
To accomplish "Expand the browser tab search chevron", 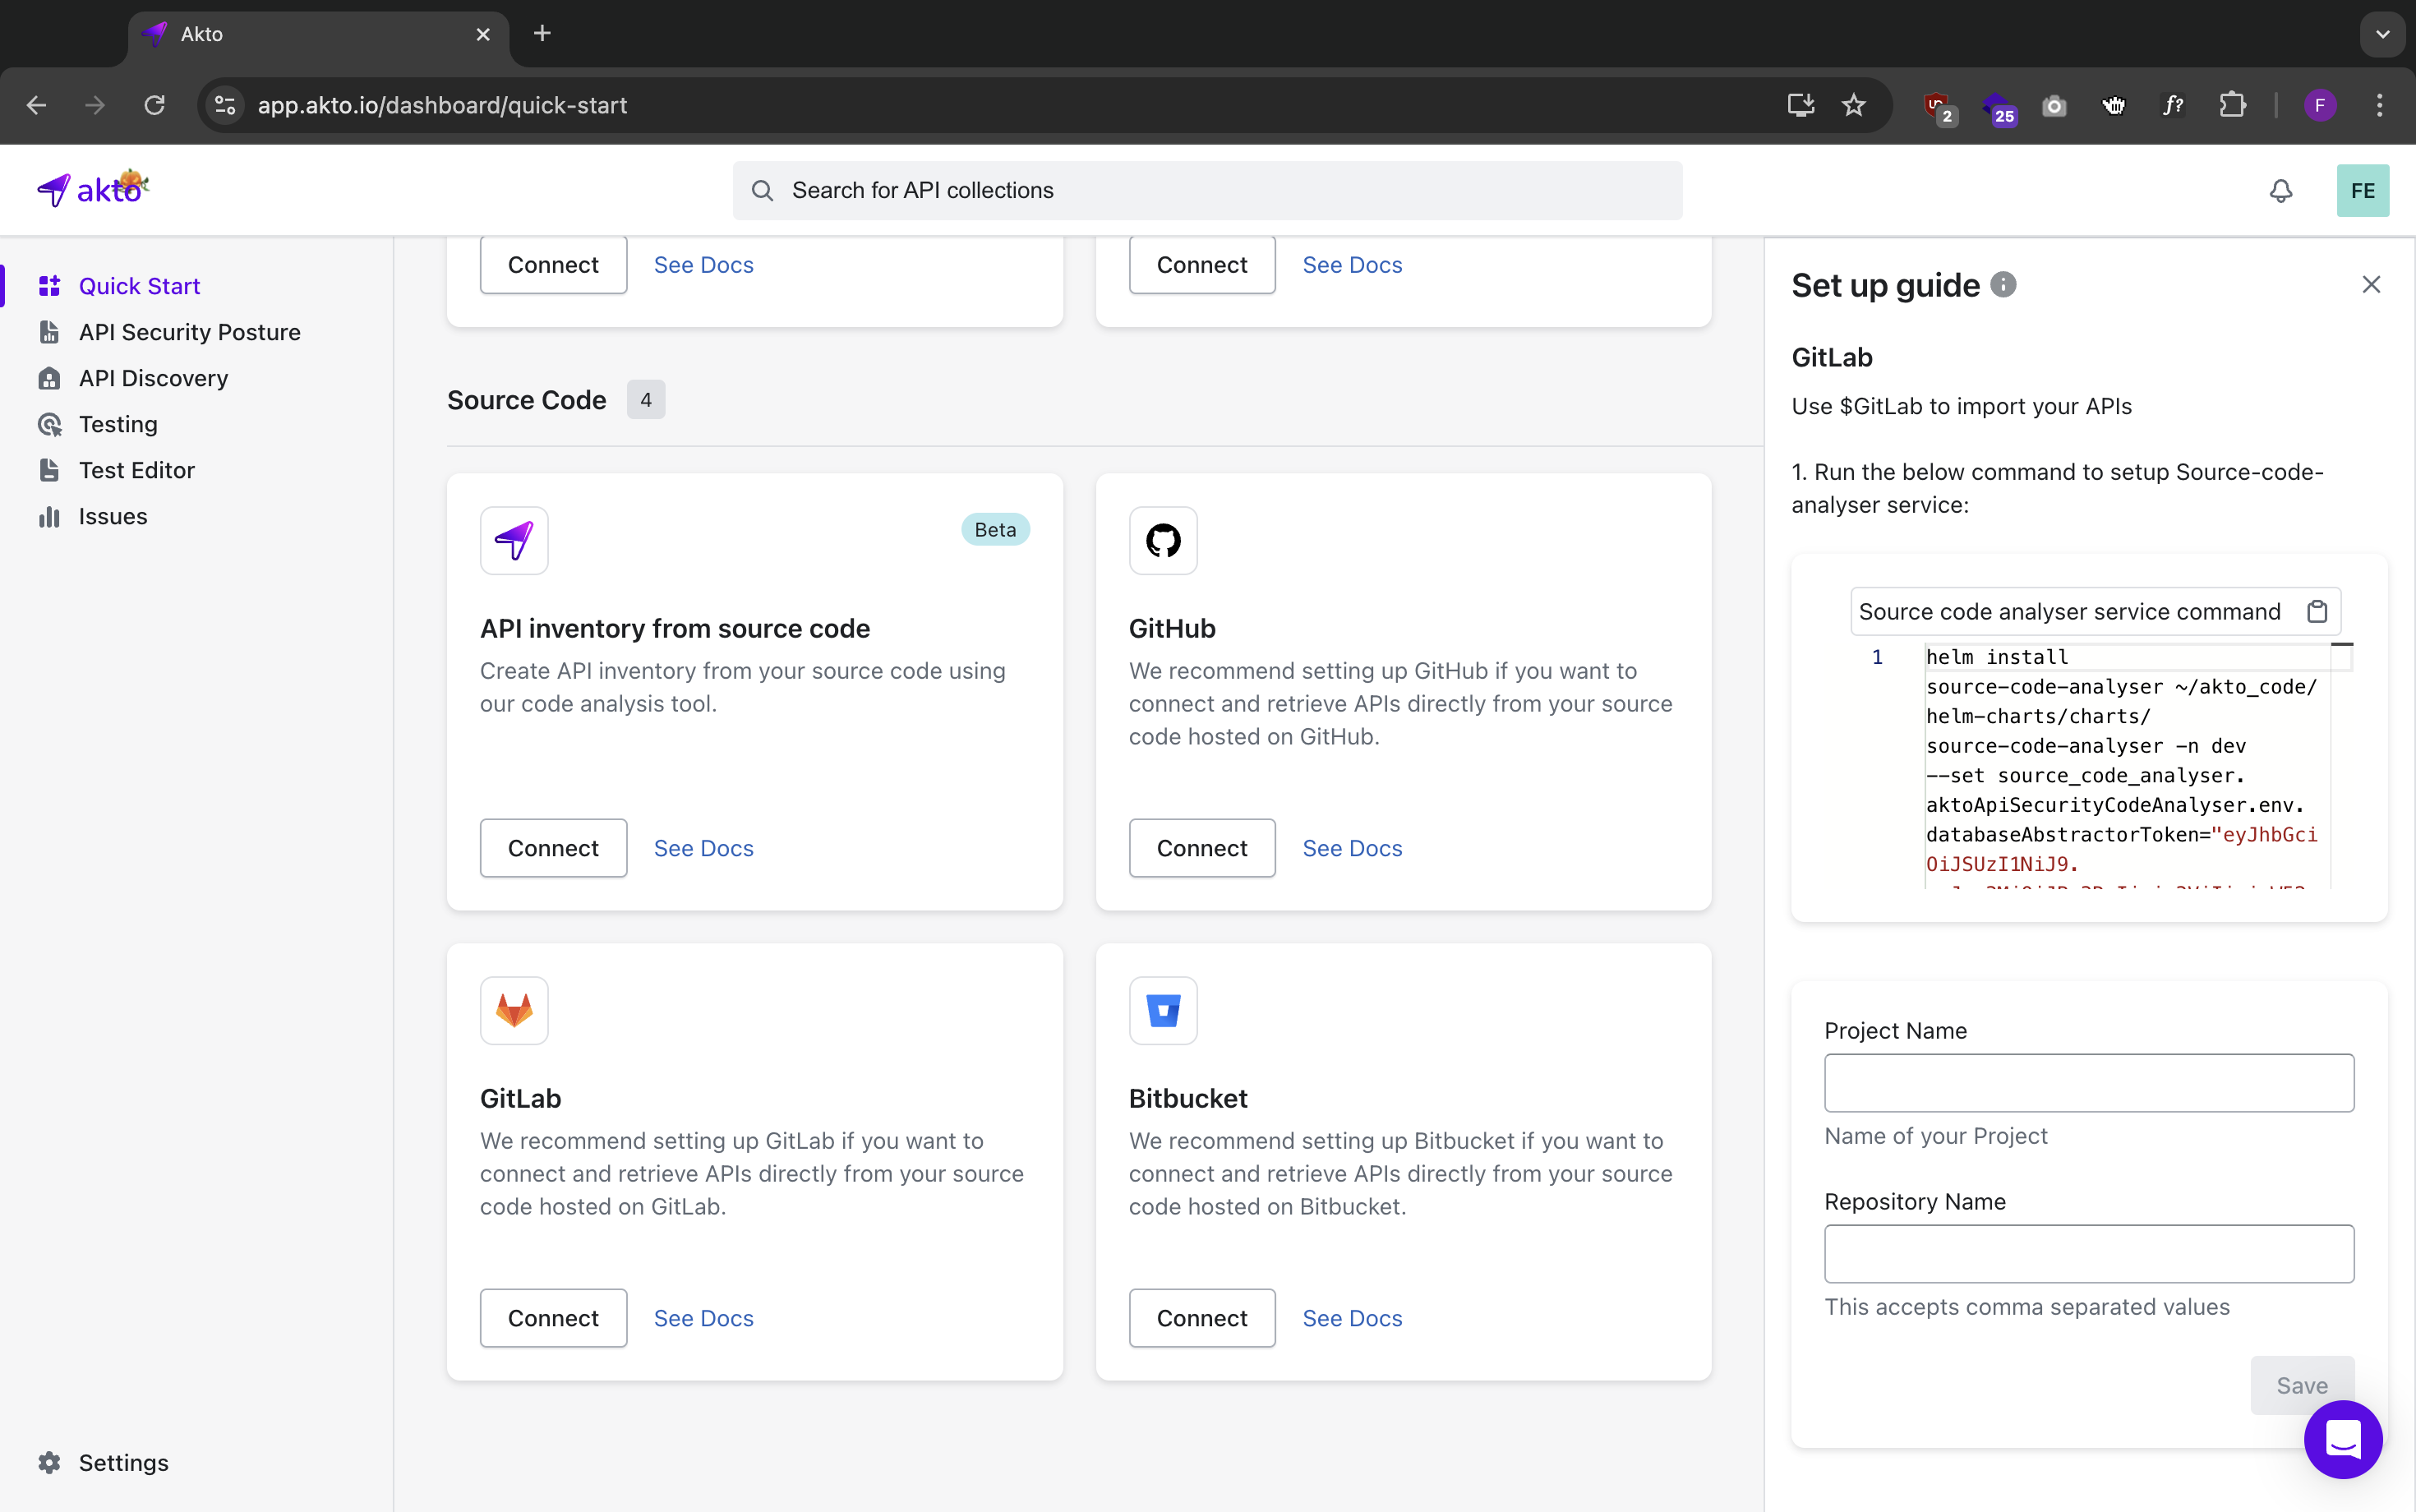I will pyautogui.click(x=2382, y=34).
